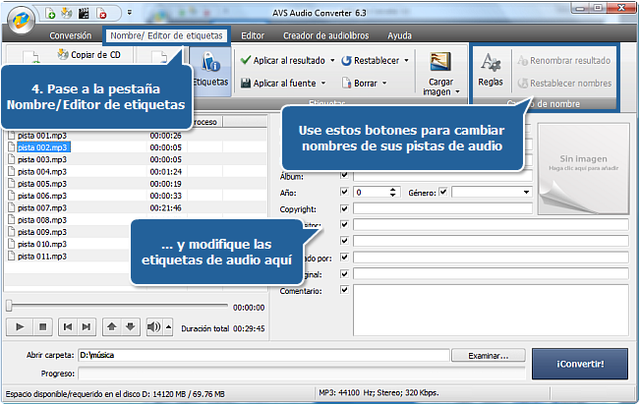The image size is (640, 404).
Task: Click Copiar de CD
Action: pos(89,55)
